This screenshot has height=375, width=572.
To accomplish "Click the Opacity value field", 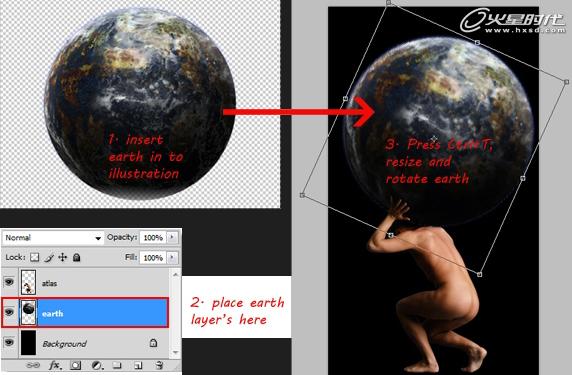I will coord(153,237).
